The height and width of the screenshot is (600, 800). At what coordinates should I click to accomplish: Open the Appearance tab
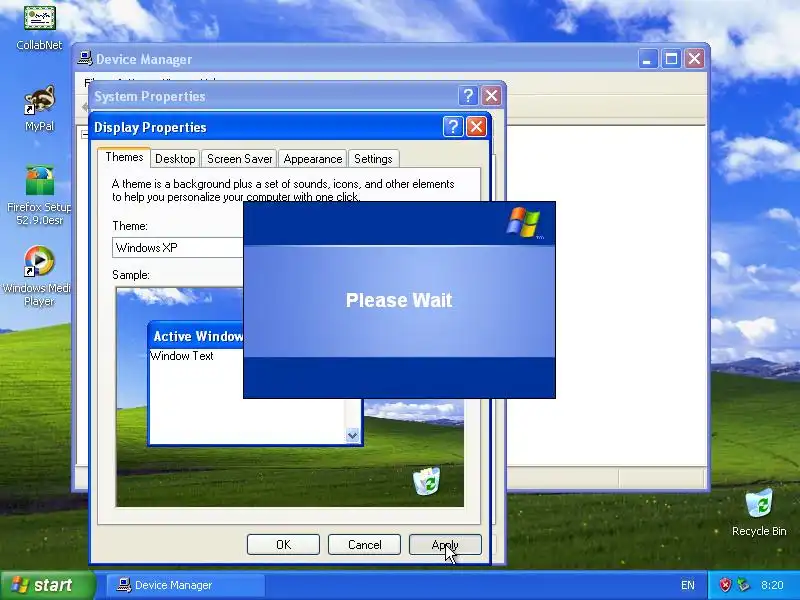[313, 159]
